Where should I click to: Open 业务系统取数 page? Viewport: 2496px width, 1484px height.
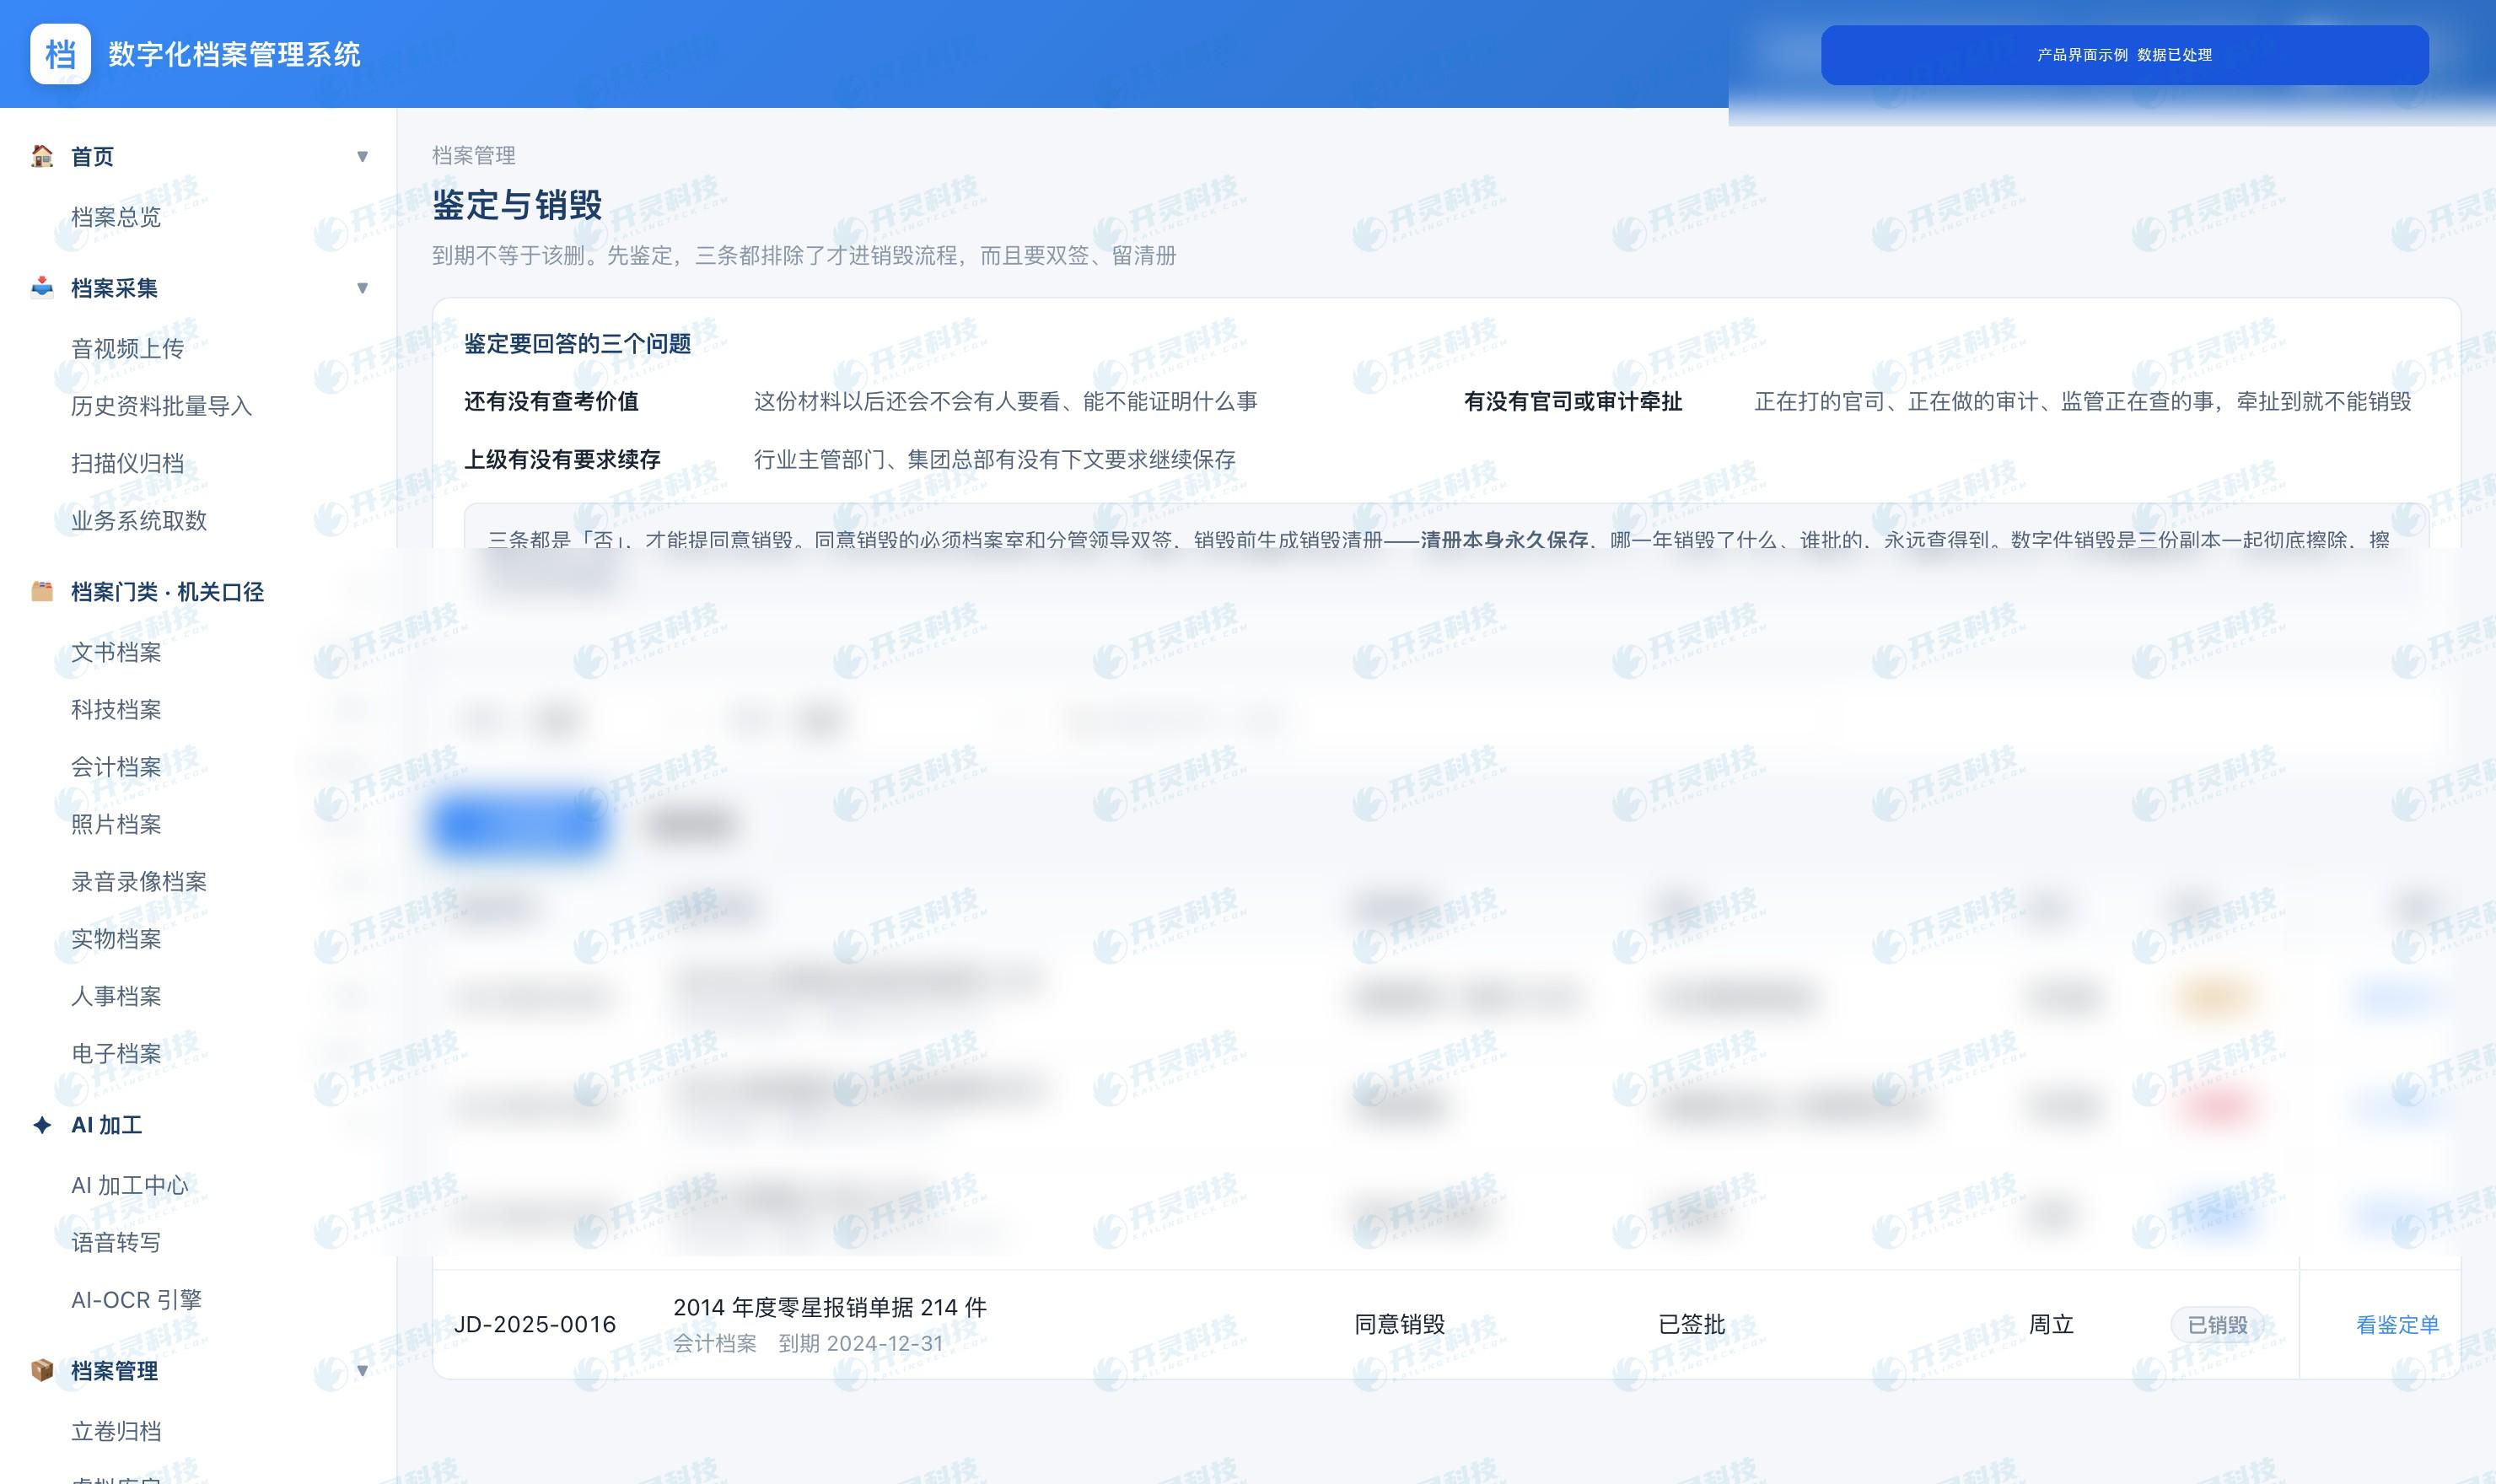pos(139,520)
